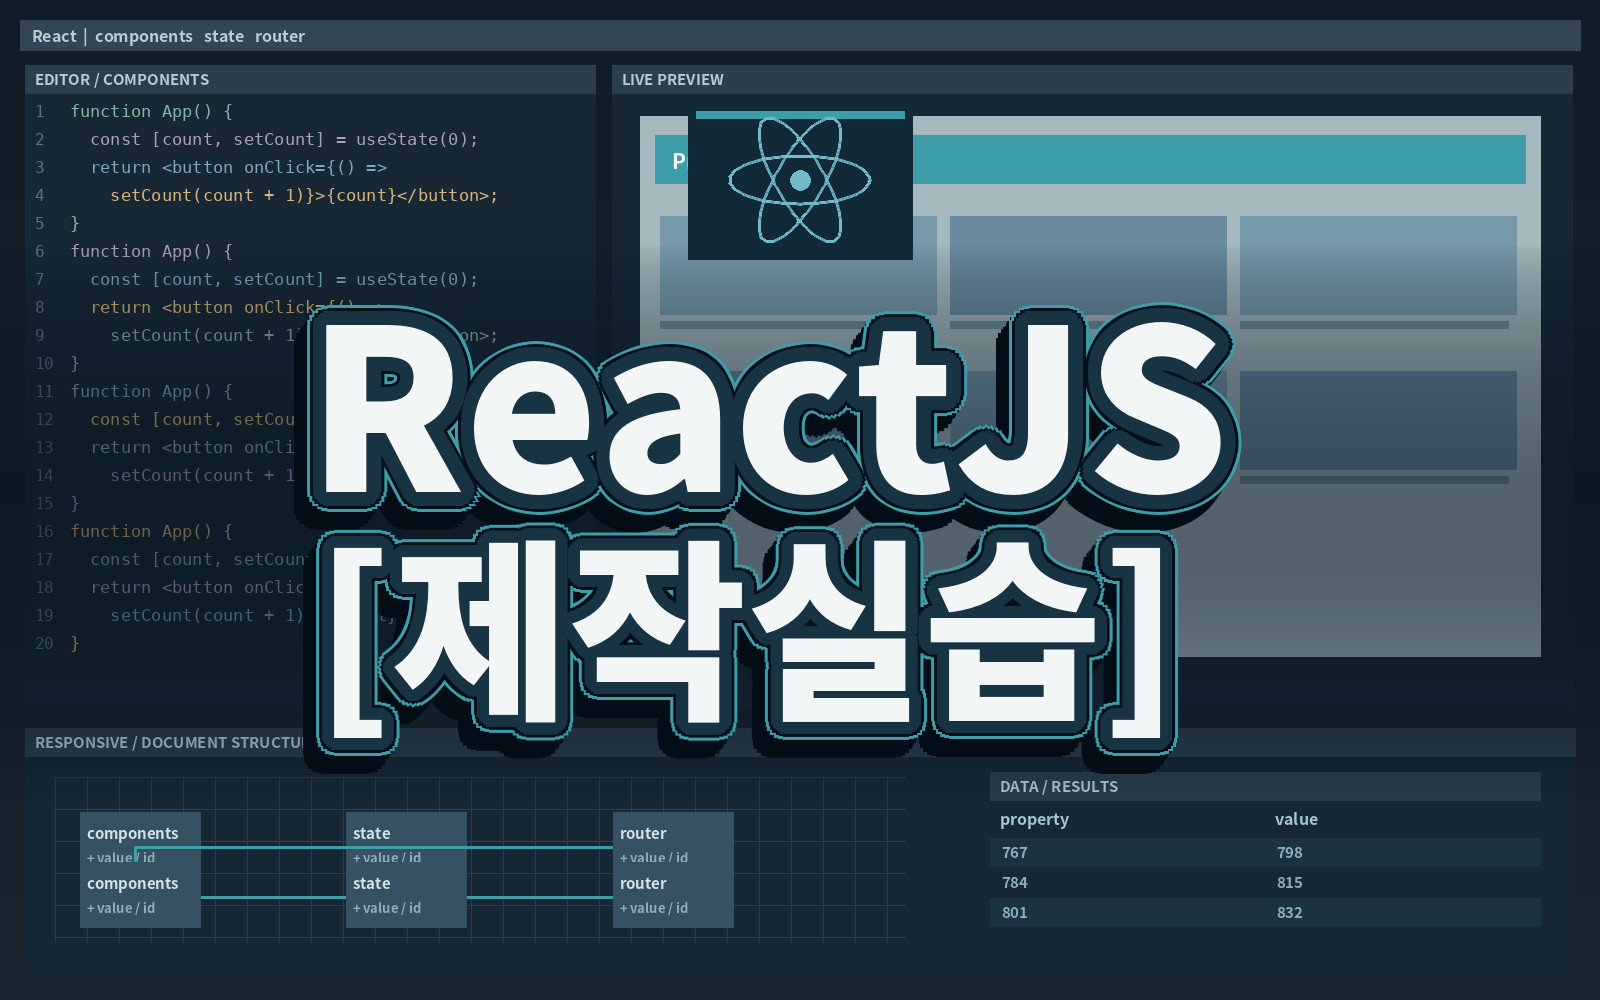Click const keyword on line 7
This screenshot has width=1600, height=1000.
[x=116, y=279]
